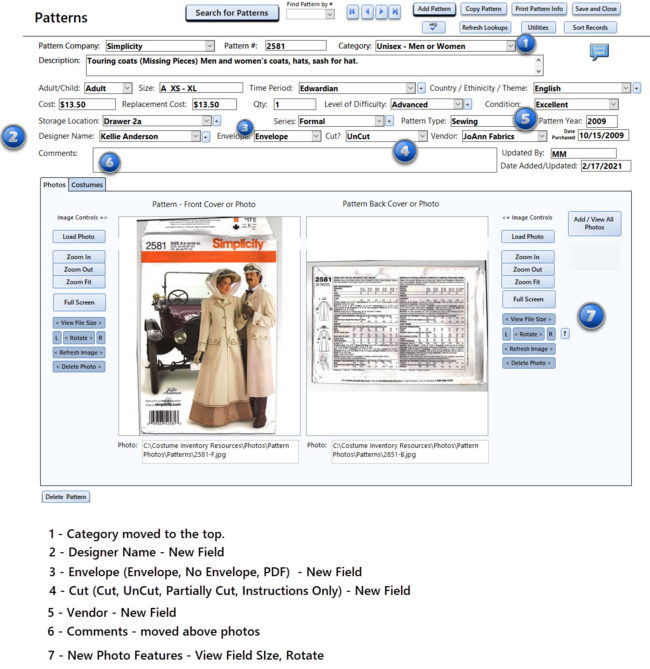This screenshot has width=650, height=669.
Task: Open the rotate help question mark
Action: pyautogui.click(x=565, y=334)
